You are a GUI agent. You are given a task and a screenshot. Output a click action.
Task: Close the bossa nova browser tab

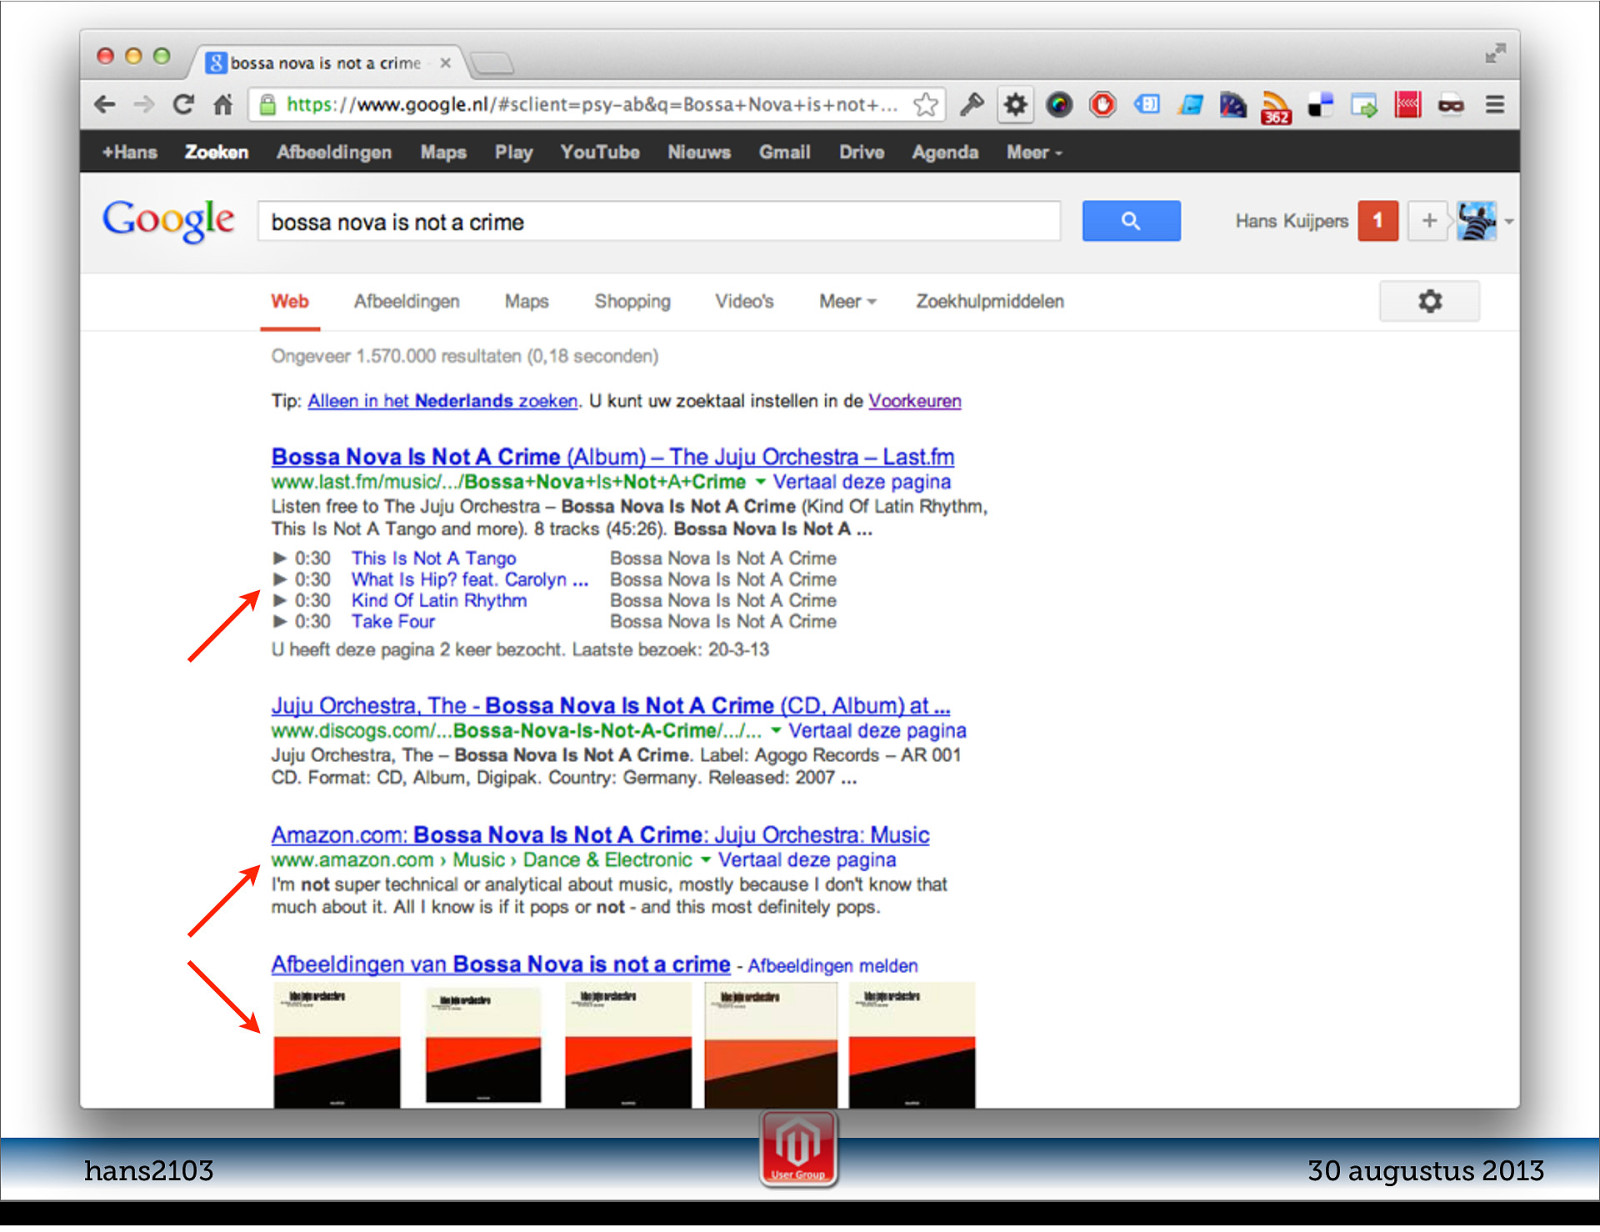(445, 63)
